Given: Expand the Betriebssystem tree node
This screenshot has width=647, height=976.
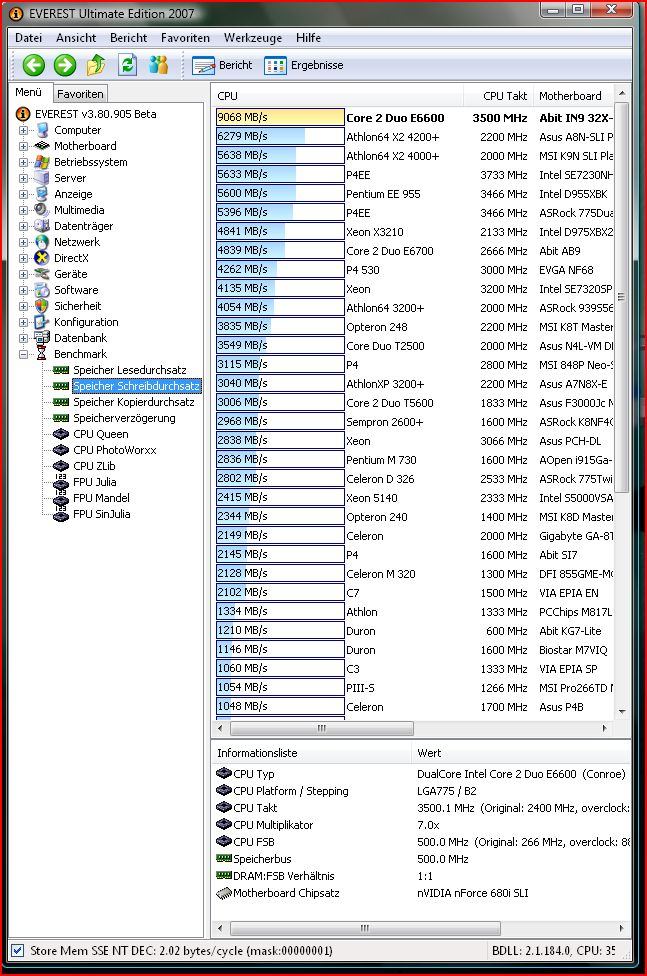Looking at the screenshot, I should [23, 162].
